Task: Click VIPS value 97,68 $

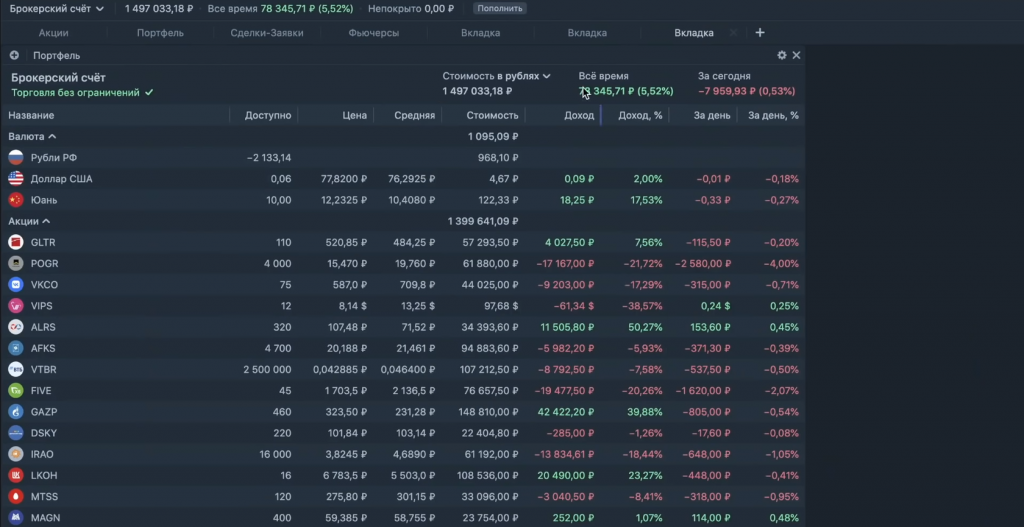Action: pos(499,306)
